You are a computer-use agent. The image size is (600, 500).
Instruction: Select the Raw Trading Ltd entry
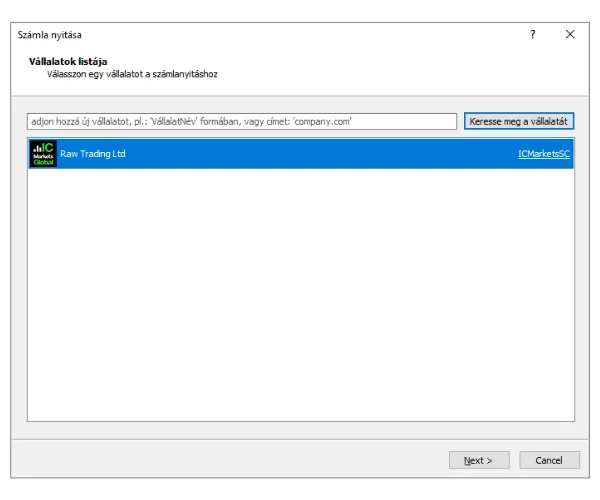click(x=93, y=154)
